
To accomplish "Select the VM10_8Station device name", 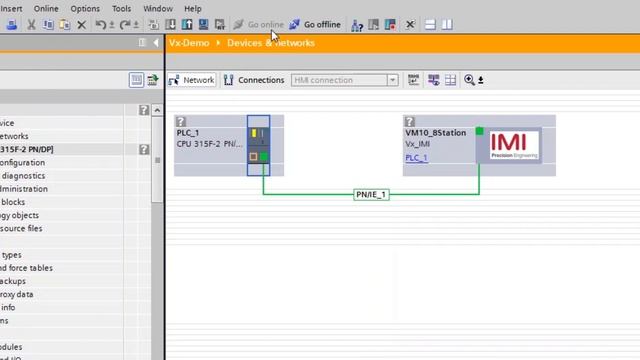I will click(436, 133).
